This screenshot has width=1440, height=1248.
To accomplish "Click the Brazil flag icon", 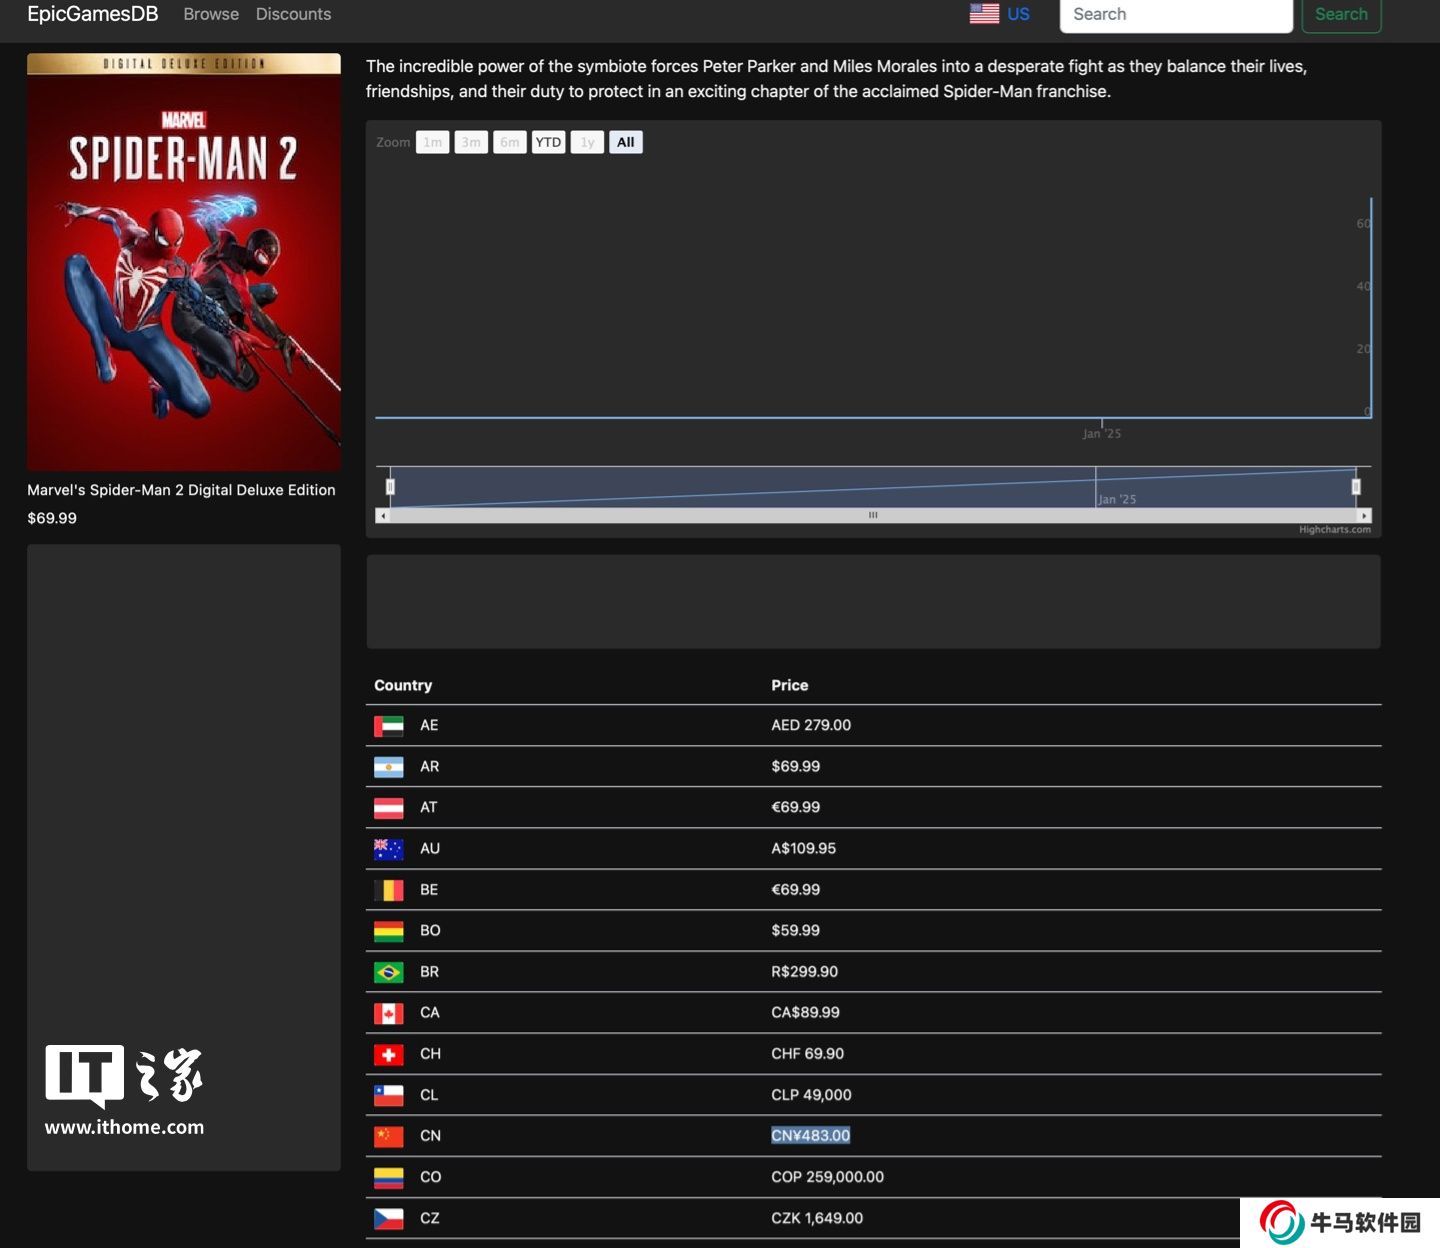I will [x=388, y=972].
